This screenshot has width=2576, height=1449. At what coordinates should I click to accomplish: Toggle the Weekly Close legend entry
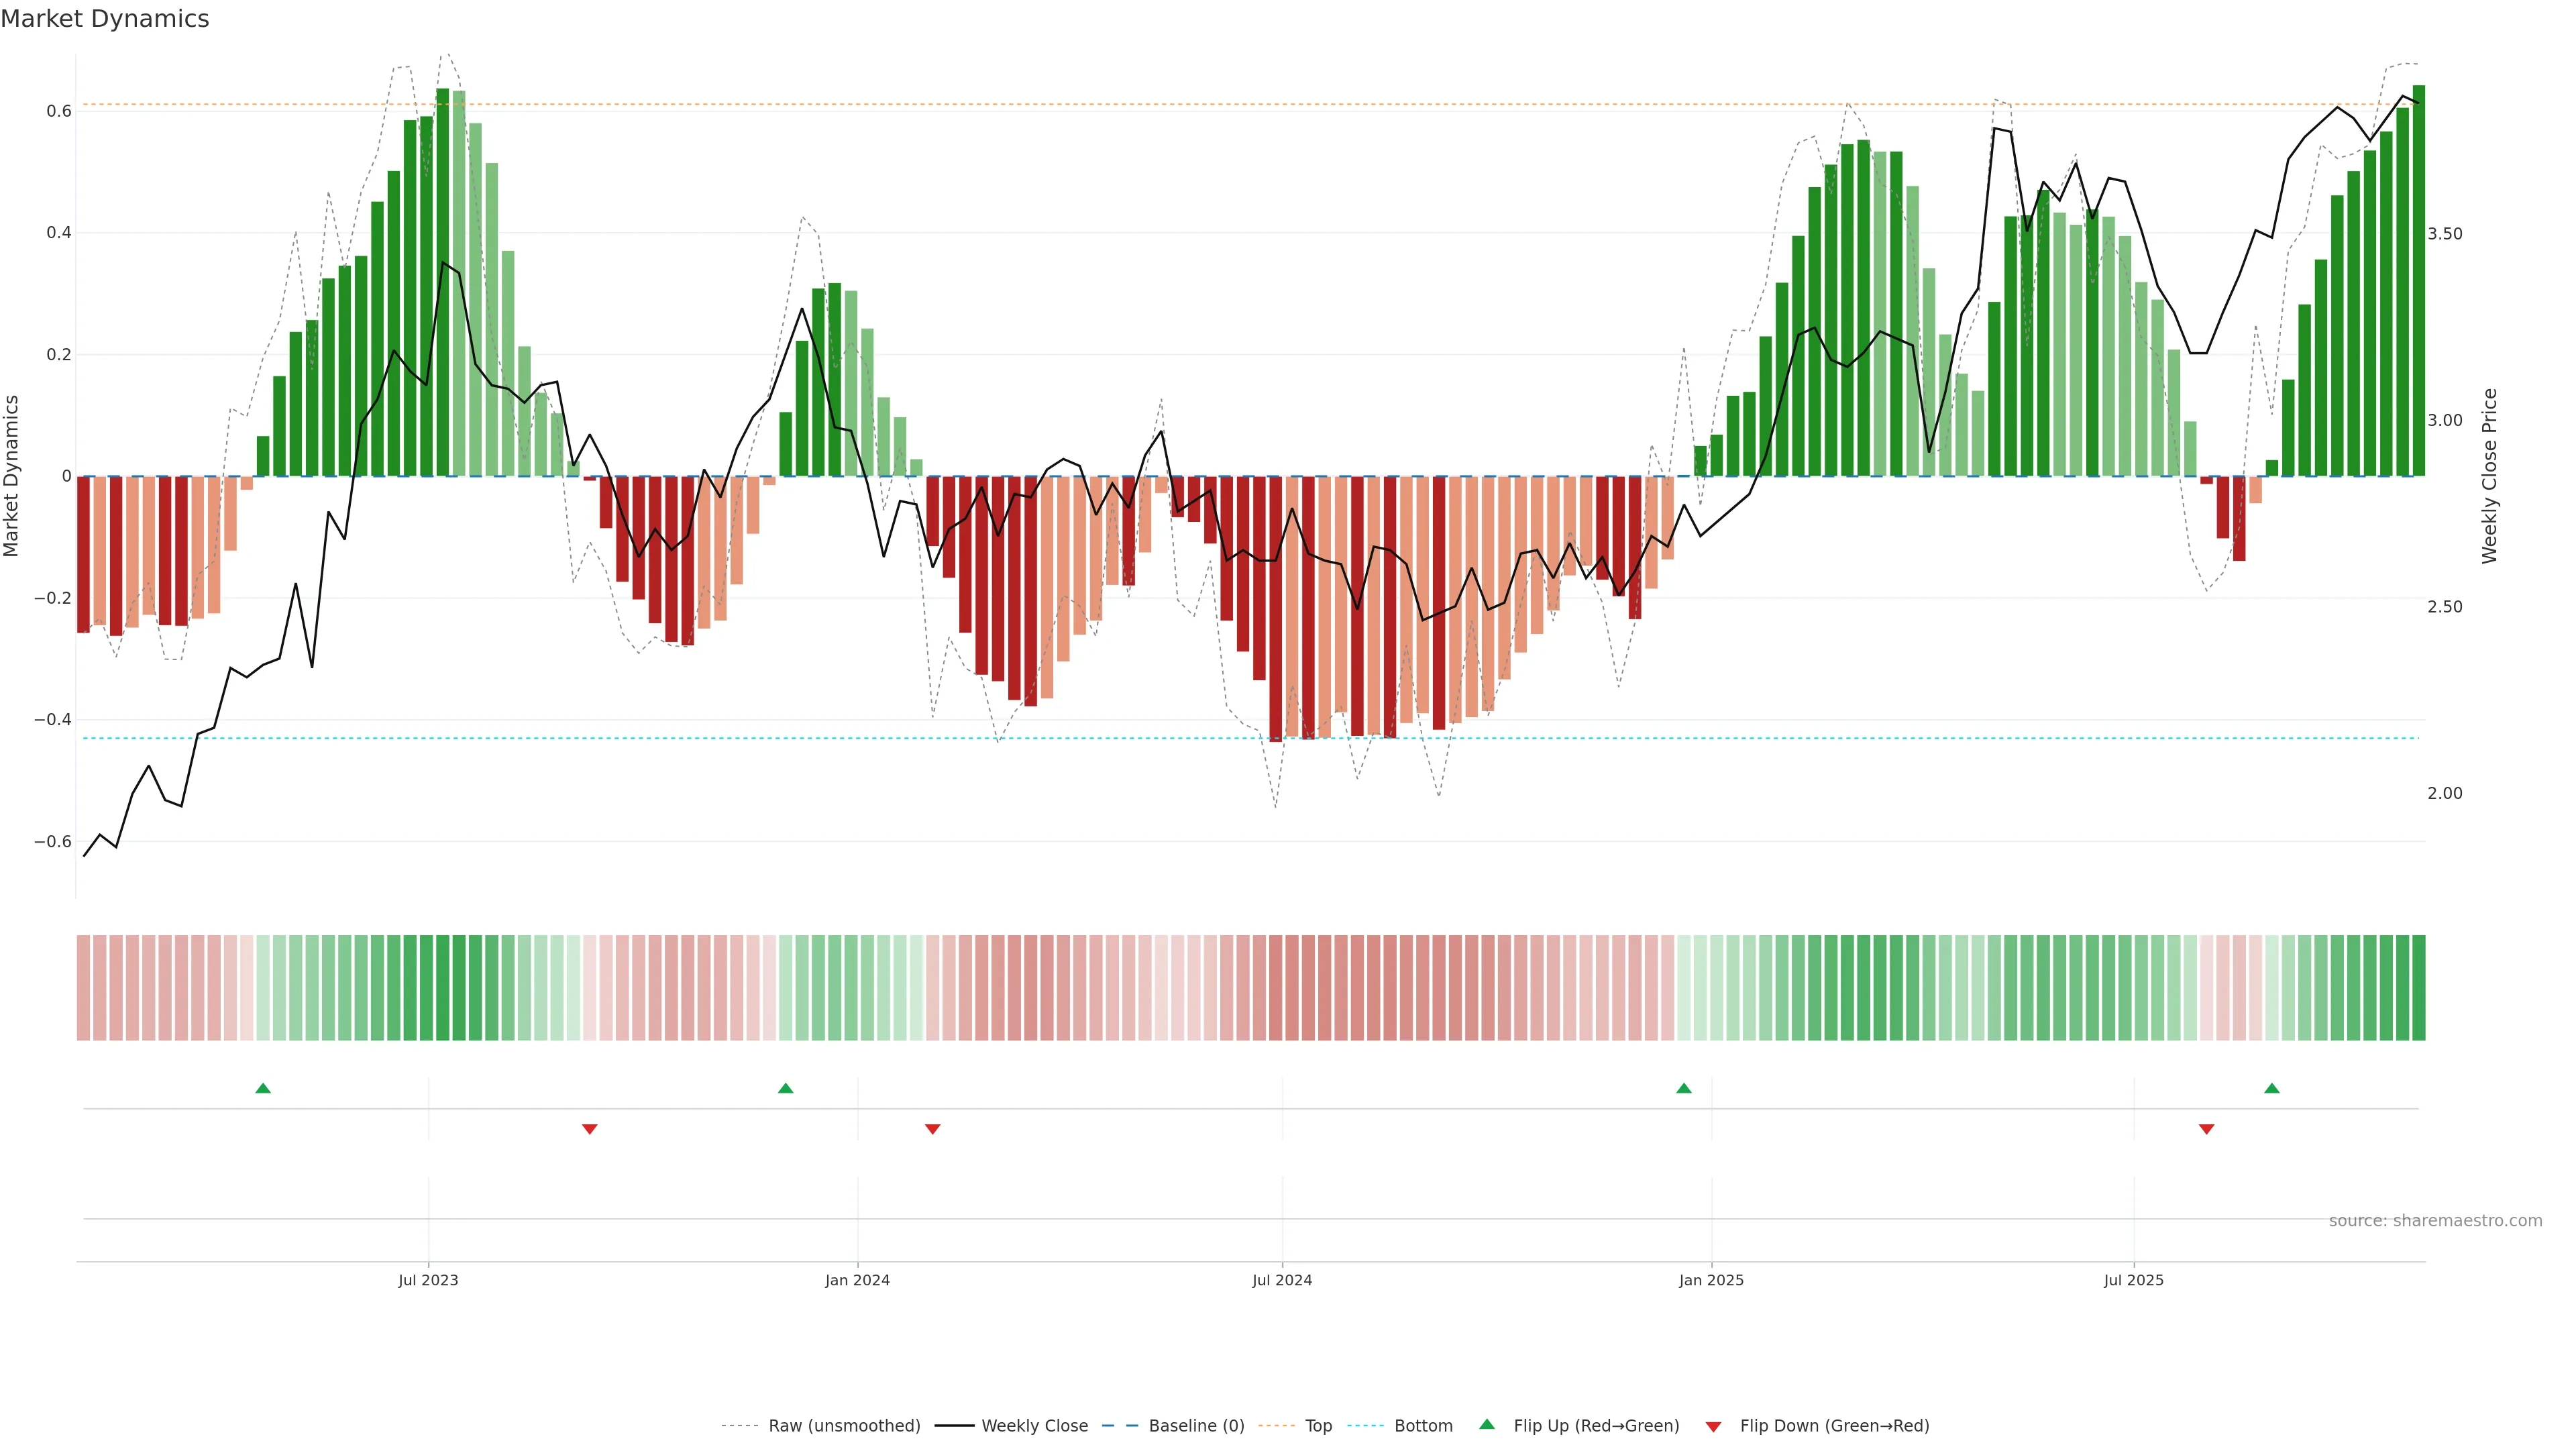[x=1034, y=1426]
